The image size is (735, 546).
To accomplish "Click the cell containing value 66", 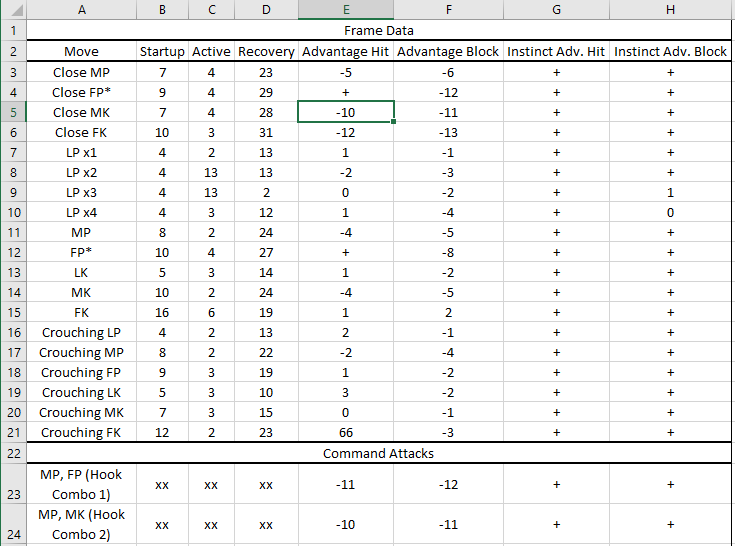I will click(346, 433).
